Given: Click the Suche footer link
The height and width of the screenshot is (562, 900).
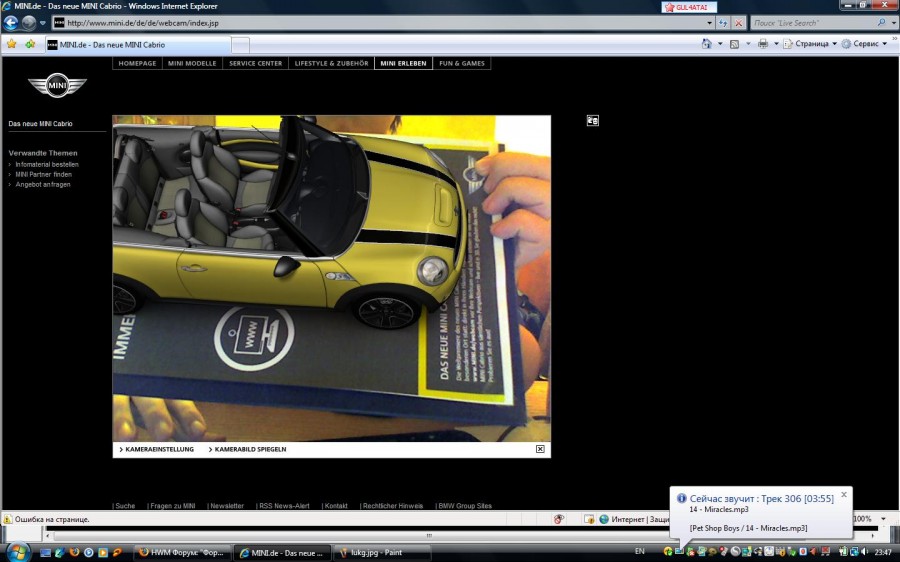Looking at the screenshot, I should click(125, 506).
